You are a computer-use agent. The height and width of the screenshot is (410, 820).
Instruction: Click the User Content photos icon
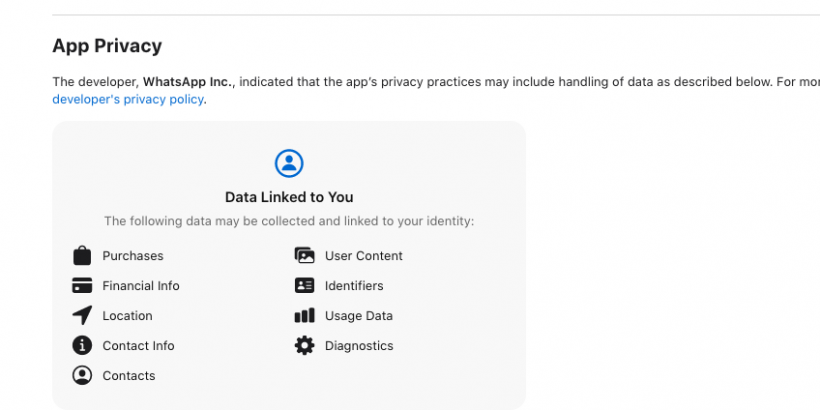(x=304, y=256)
